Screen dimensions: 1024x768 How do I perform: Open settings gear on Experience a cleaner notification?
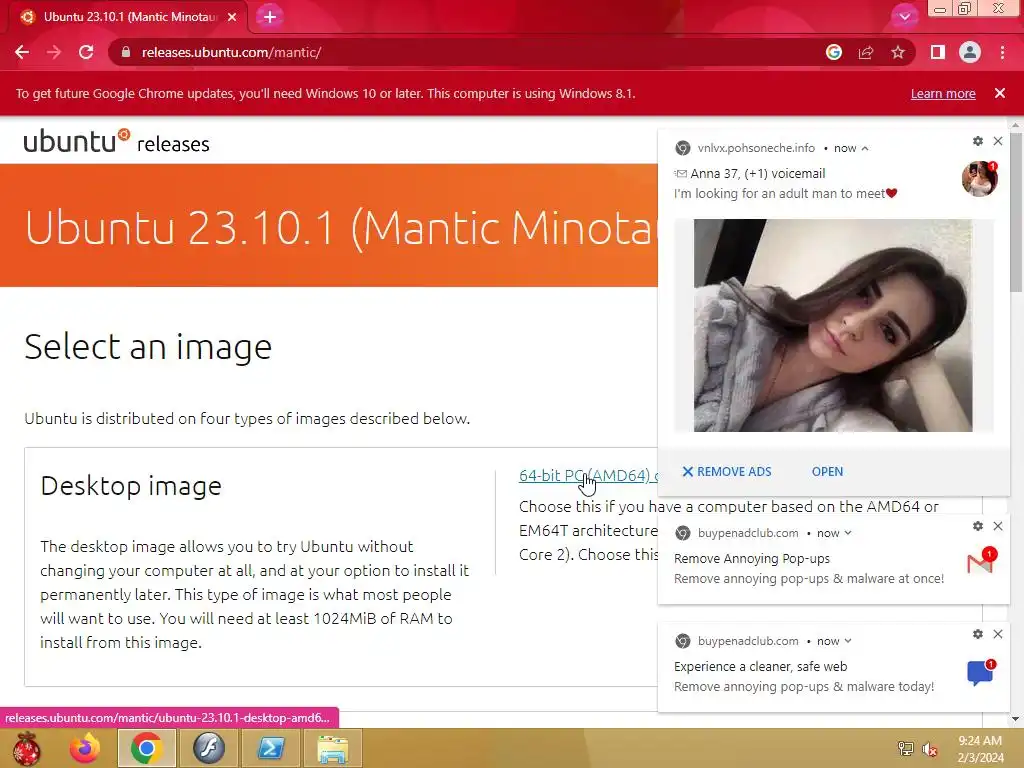pos(978,634)
